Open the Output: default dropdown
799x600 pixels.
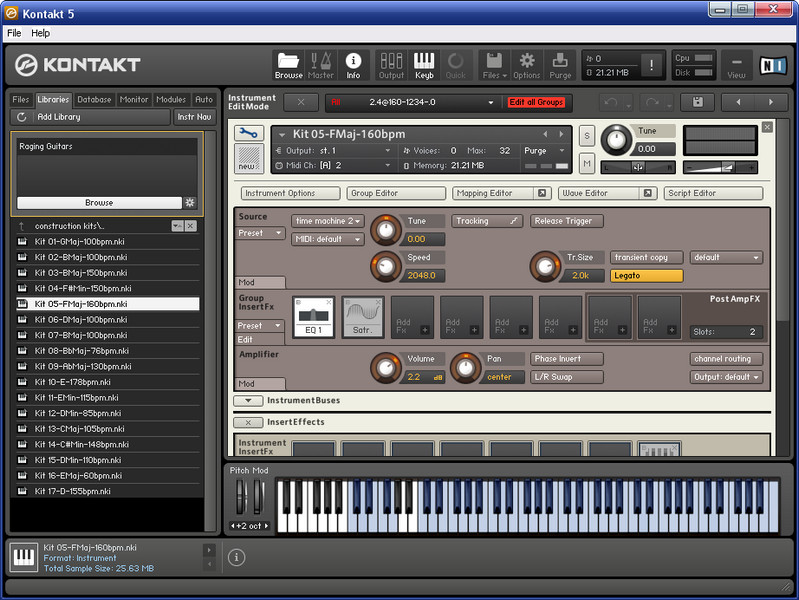(726, 377)
